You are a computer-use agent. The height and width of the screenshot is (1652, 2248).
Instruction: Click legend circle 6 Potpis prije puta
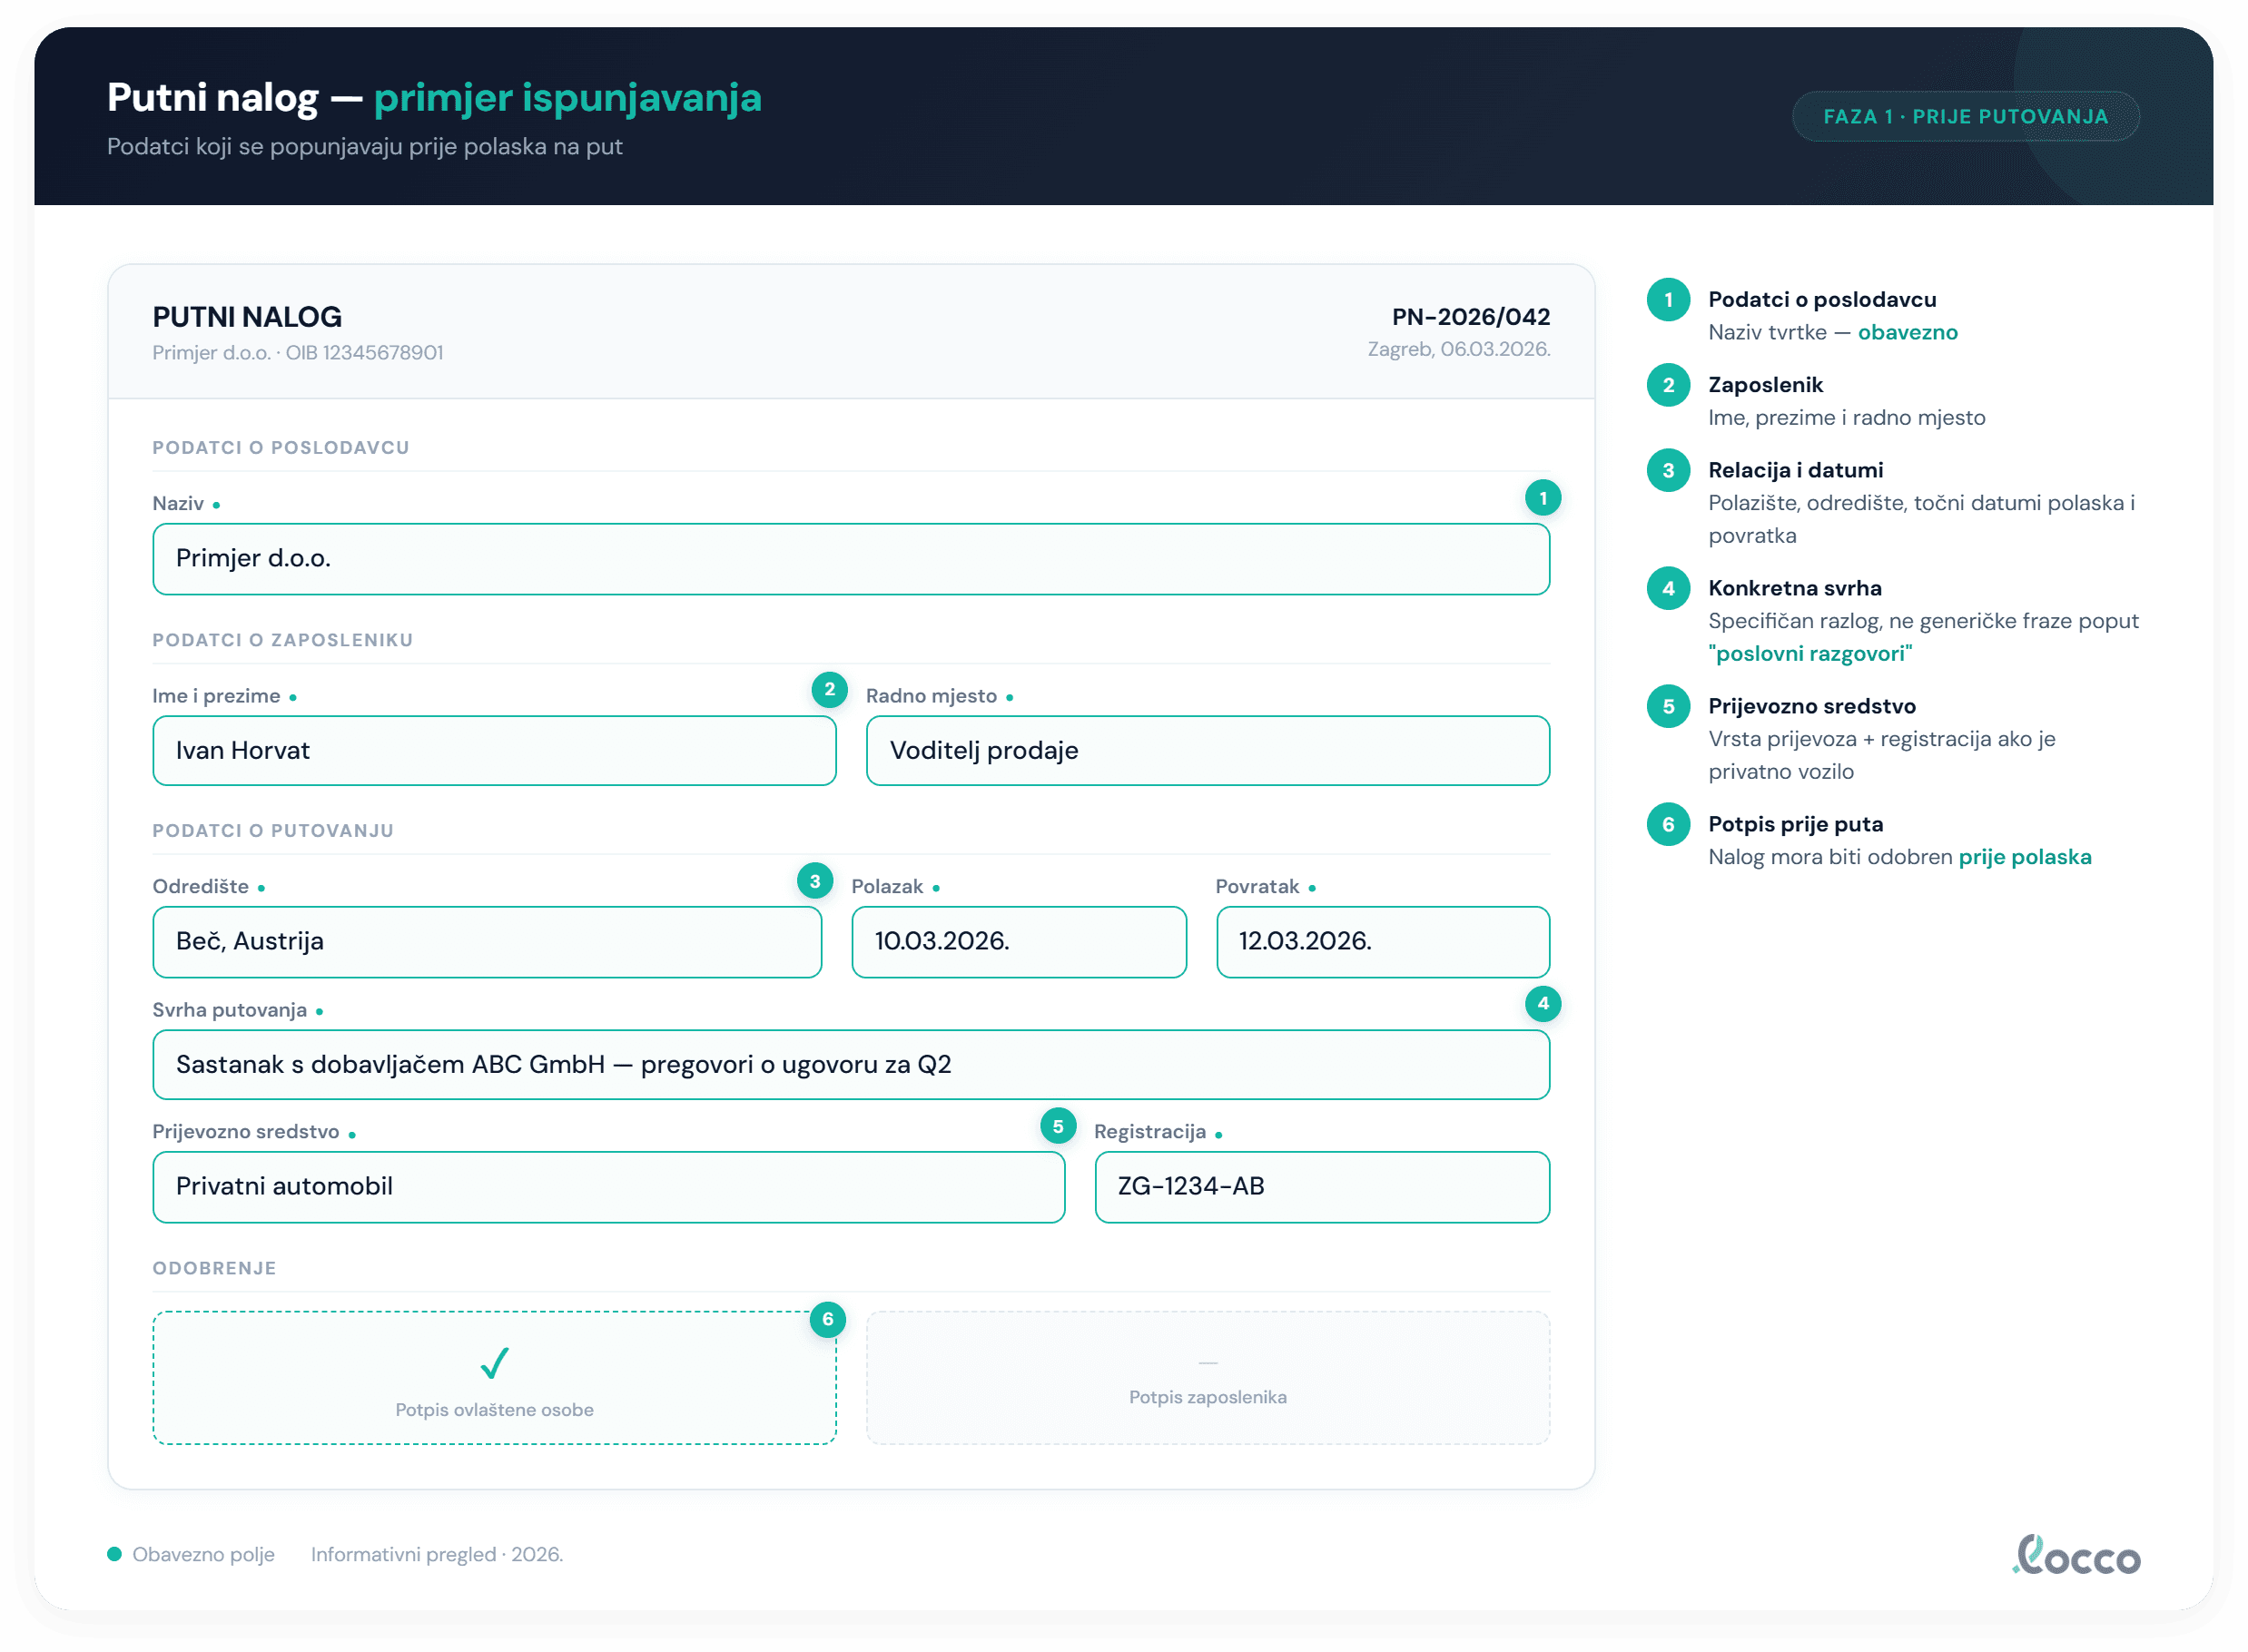[x=1667, y=825]
